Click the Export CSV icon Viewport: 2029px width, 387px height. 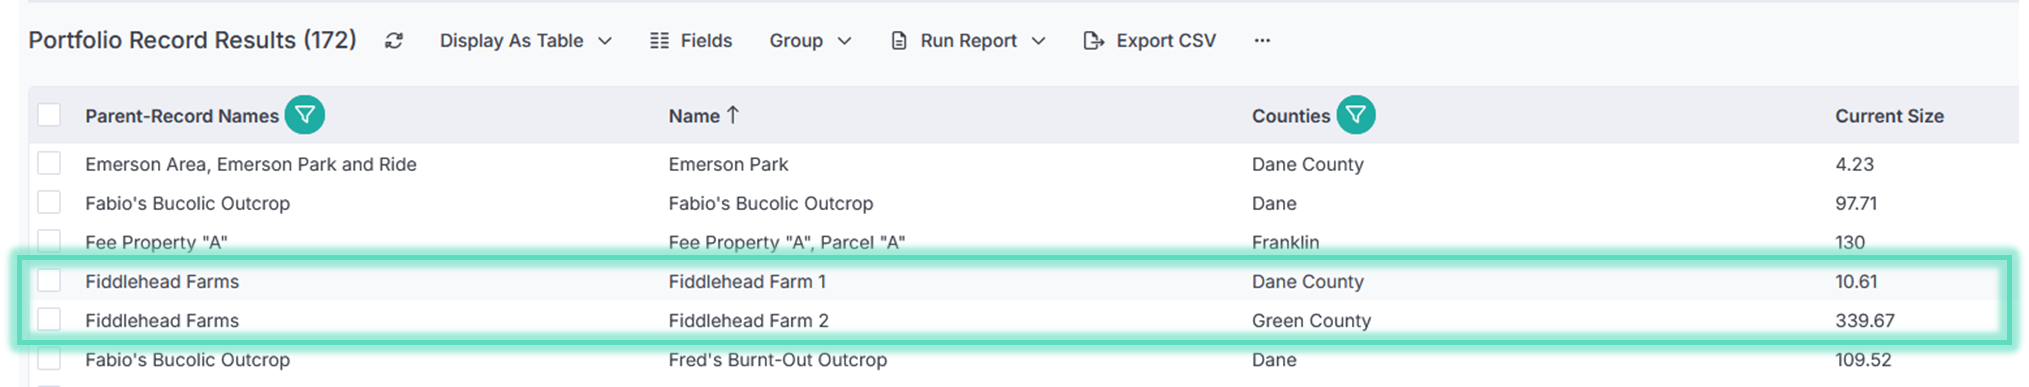pos(1094,41)
